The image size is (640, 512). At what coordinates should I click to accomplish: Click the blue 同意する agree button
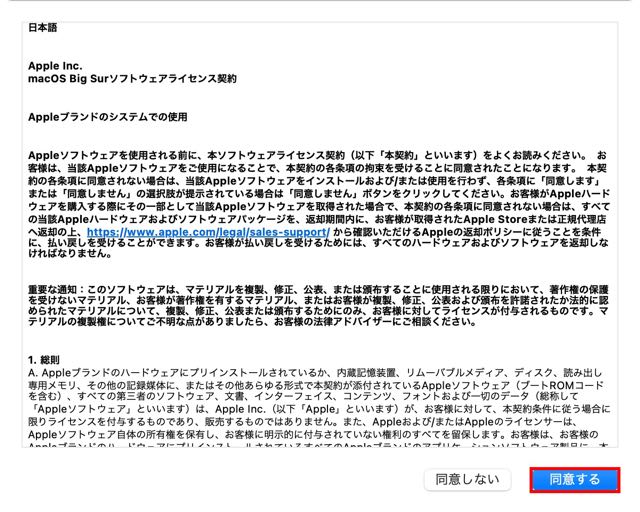[575, 479]
